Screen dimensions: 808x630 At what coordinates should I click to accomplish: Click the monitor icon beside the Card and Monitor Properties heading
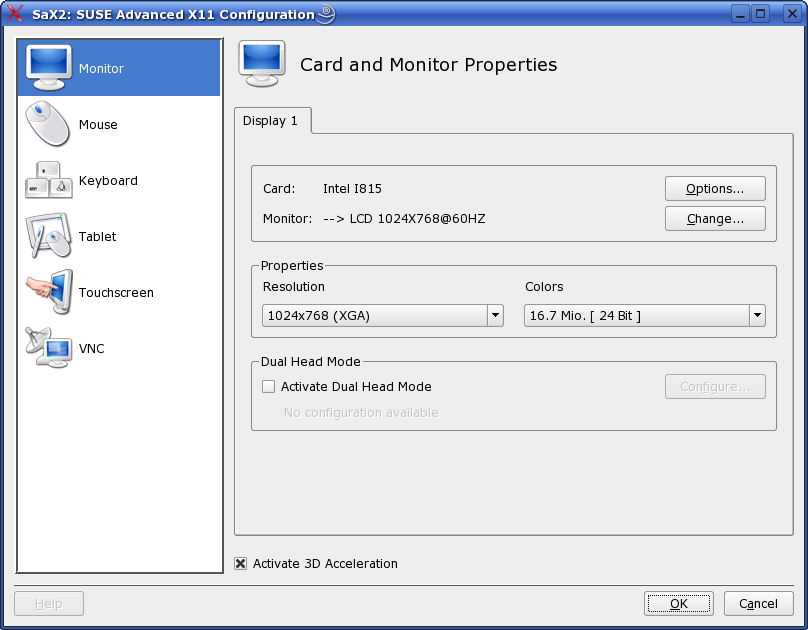pos(262,63)
